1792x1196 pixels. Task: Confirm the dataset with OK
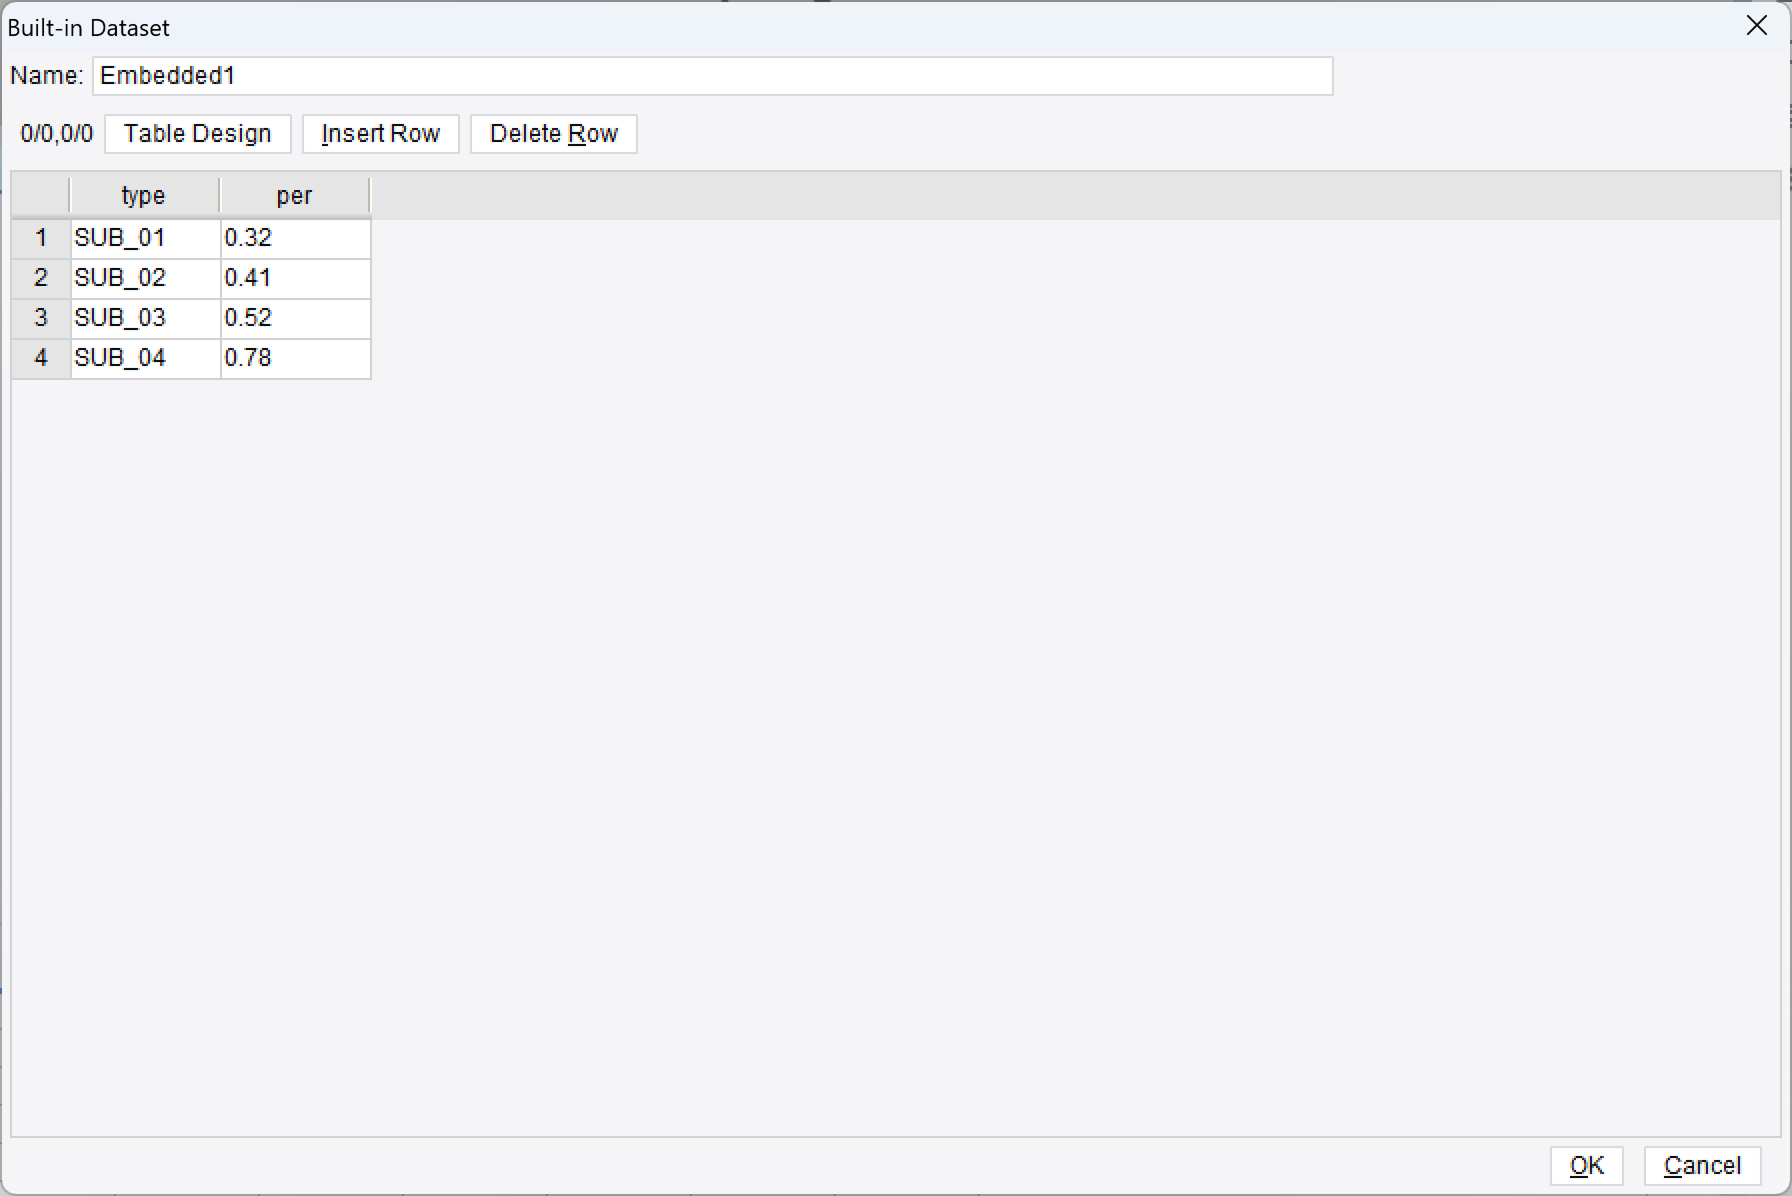click(1586, 1165)
